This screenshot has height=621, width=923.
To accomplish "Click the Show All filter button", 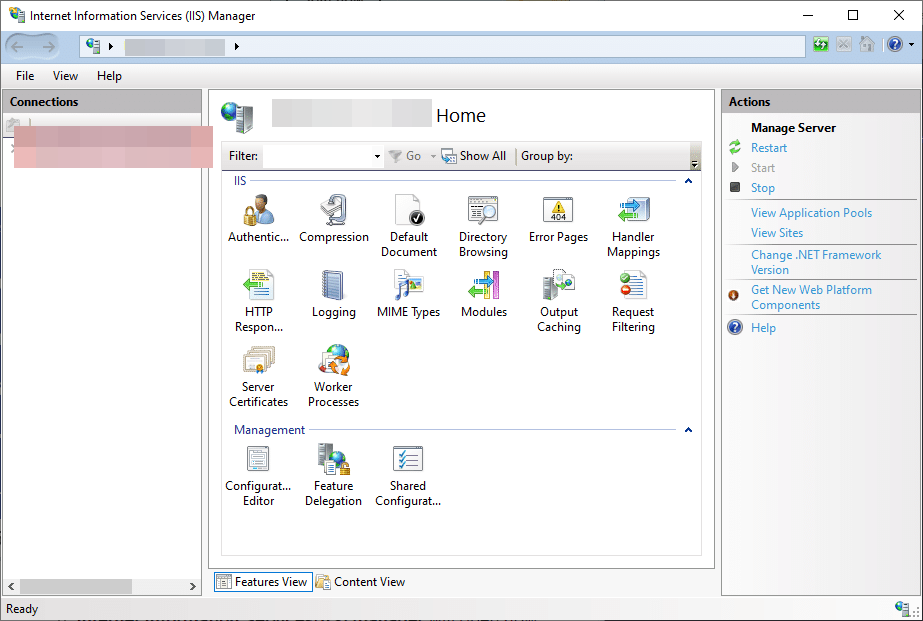I will coord(474,156).
